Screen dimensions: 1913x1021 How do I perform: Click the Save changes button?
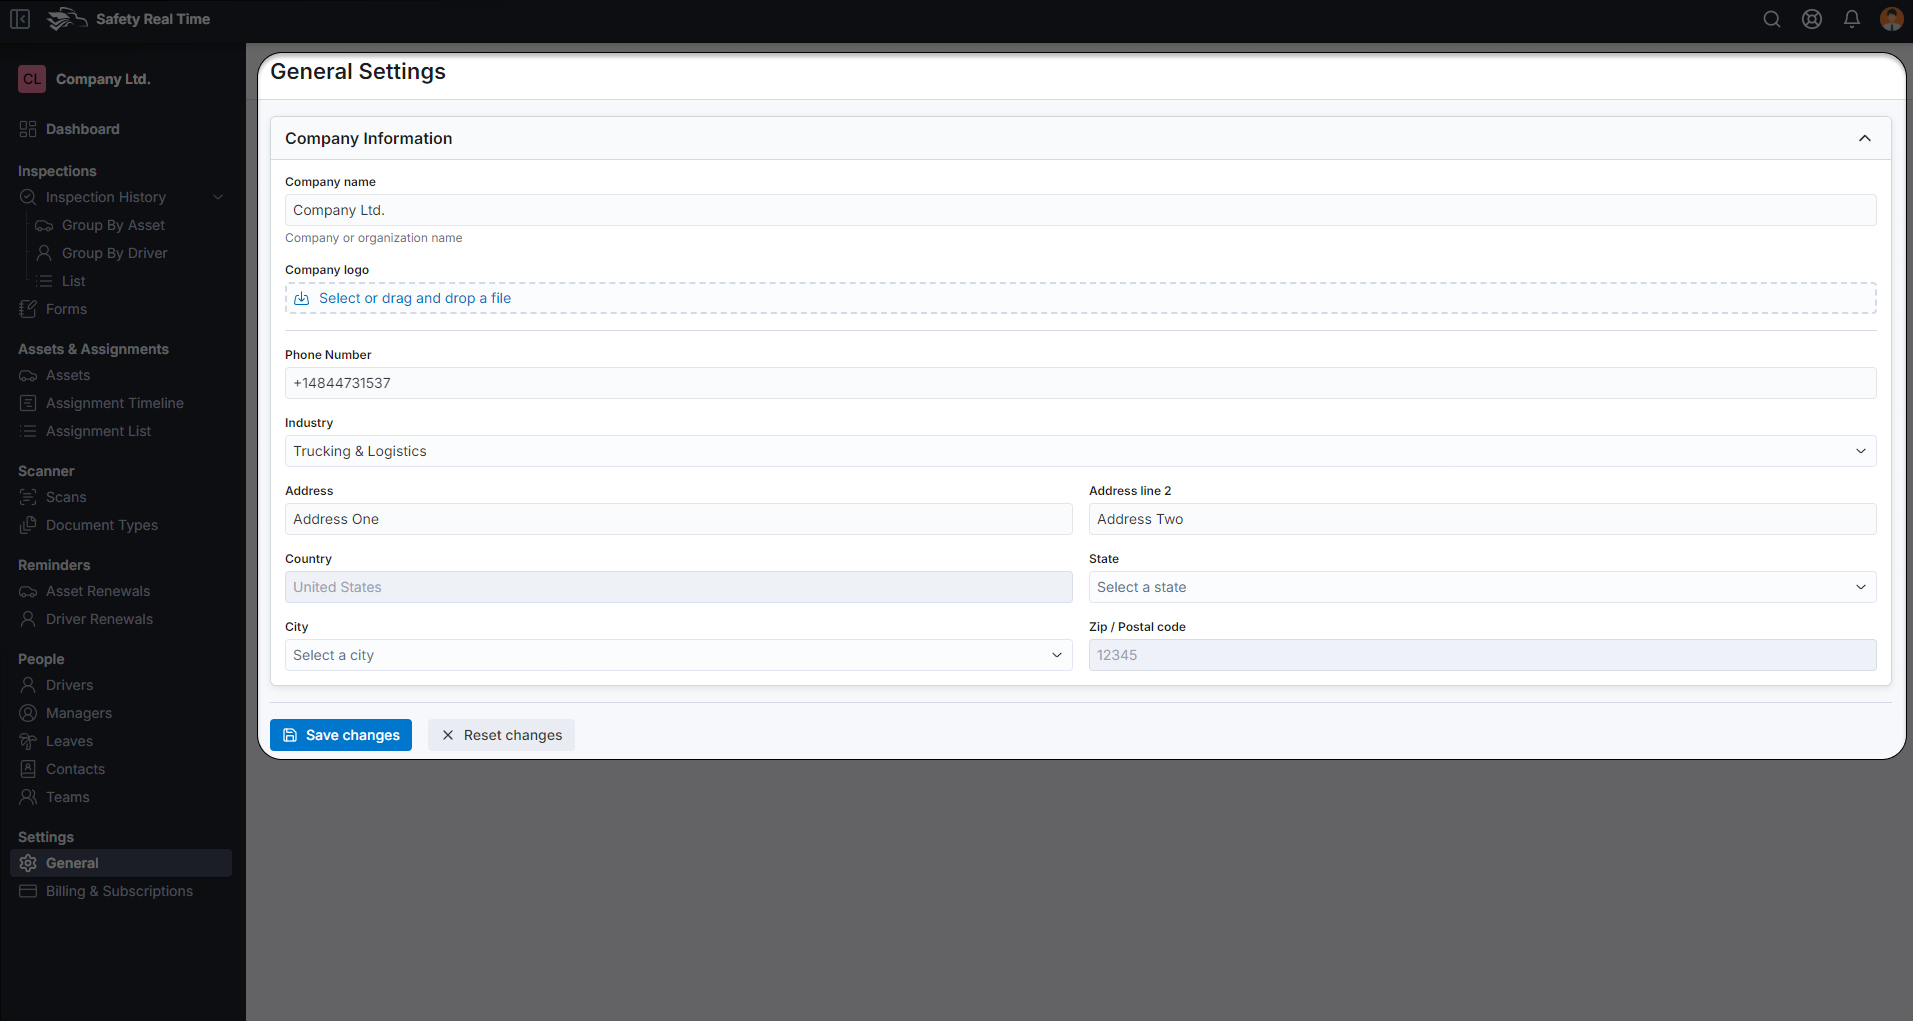(x=340, y=734)
